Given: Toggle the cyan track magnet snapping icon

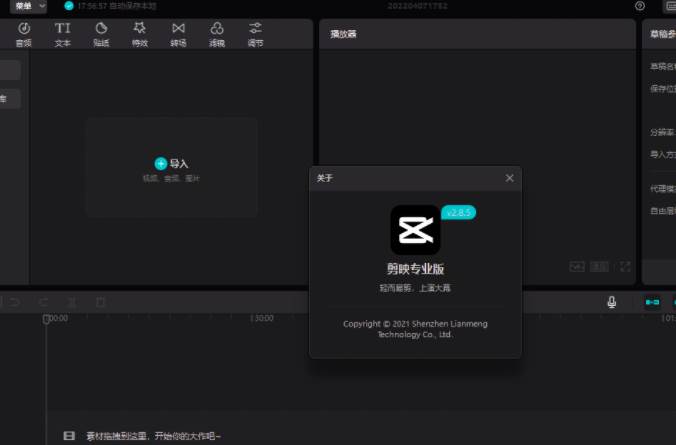Looking at the screenshot, I should [x=652, y=302].
